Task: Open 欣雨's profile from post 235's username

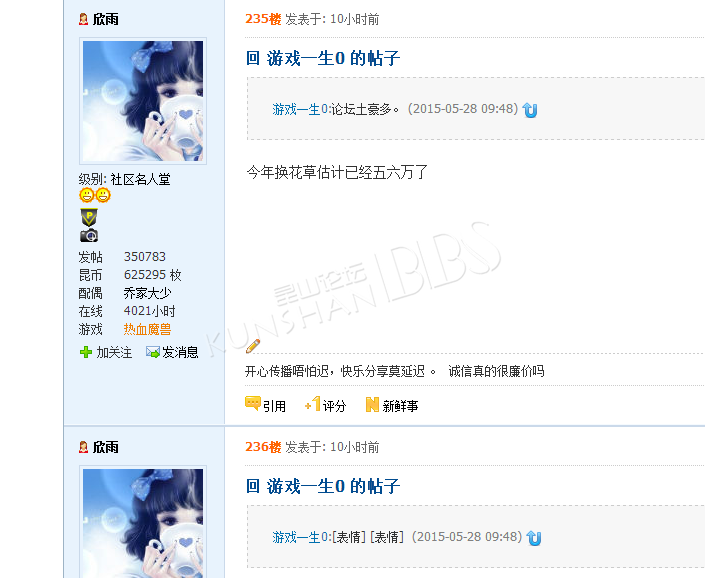Action: 106,19
